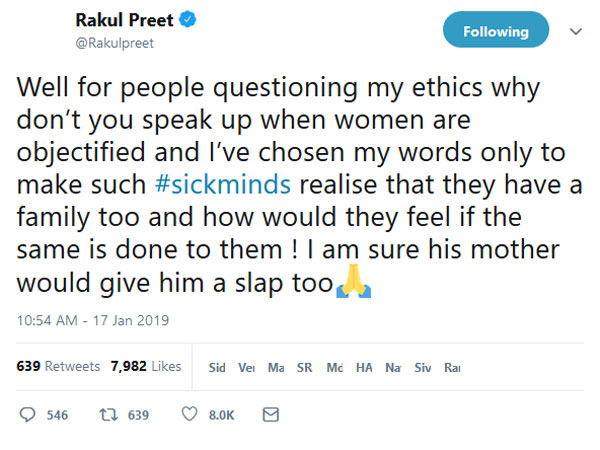Click the Siv liker avatar

pos(422,368)
